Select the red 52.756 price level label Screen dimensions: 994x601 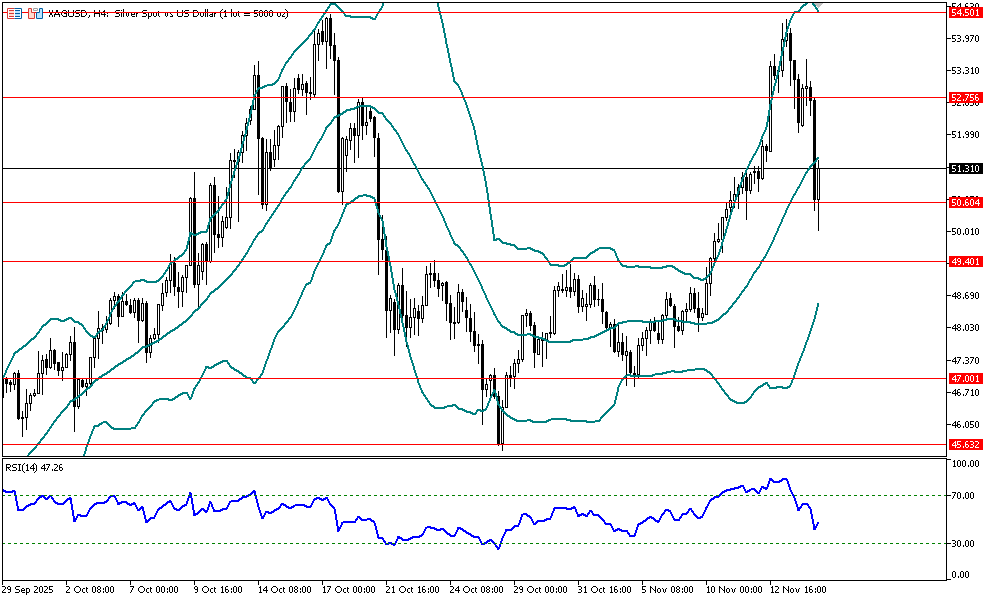point(964,98)
